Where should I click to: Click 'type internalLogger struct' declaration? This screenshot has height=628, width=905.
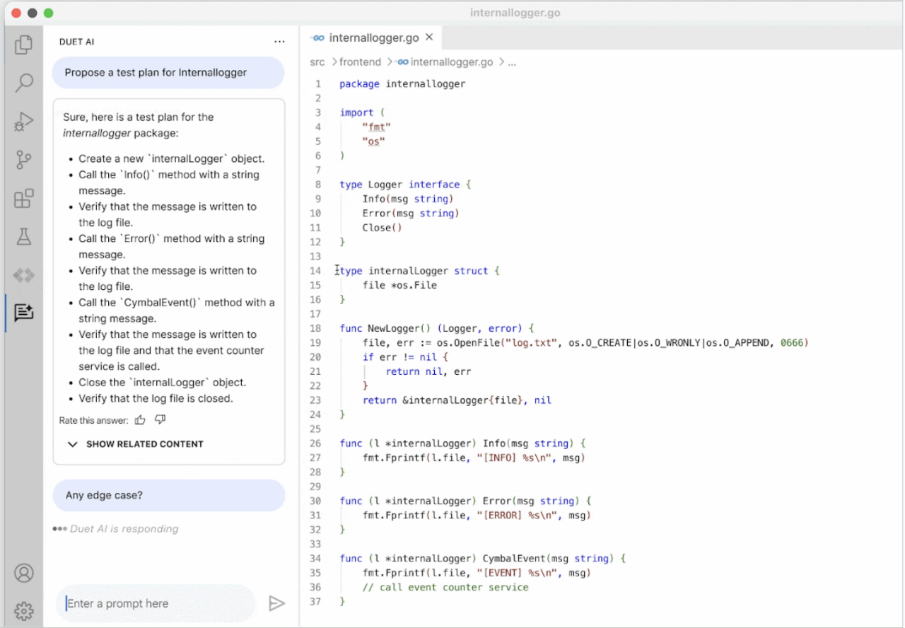[x=420, y=271]
